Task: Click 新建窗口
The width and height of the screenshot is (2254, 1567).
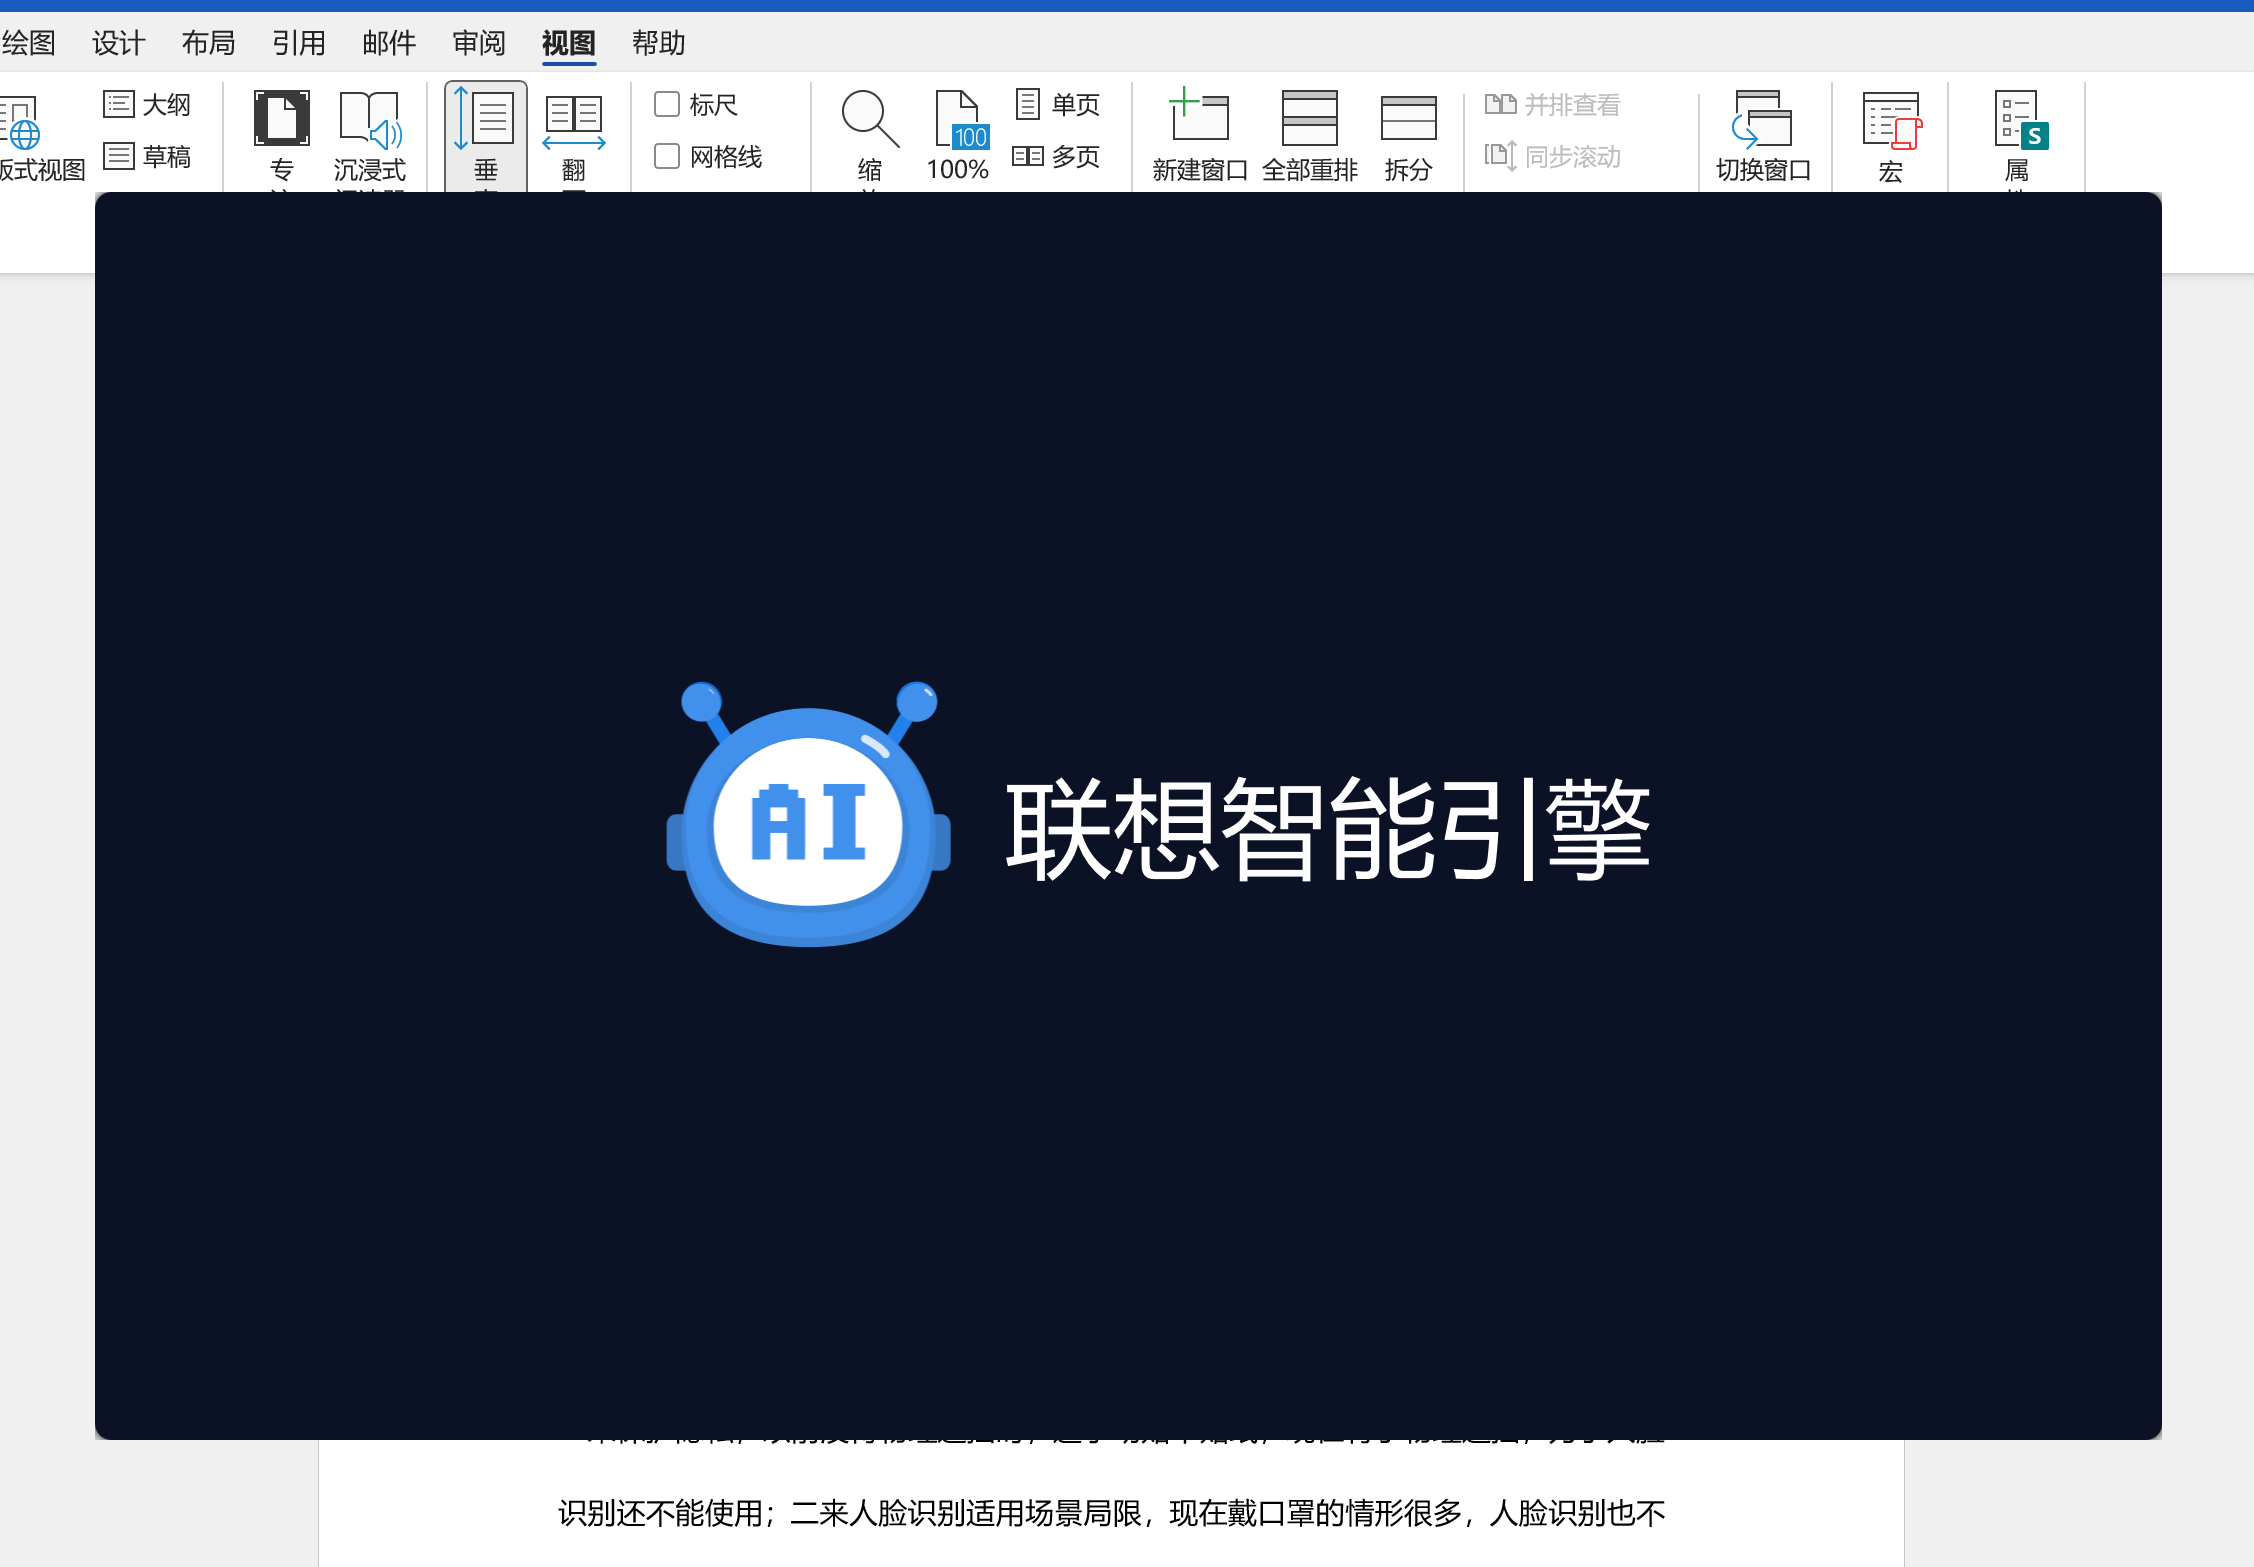Action: pyautogui.click(x=1199, y=137)
